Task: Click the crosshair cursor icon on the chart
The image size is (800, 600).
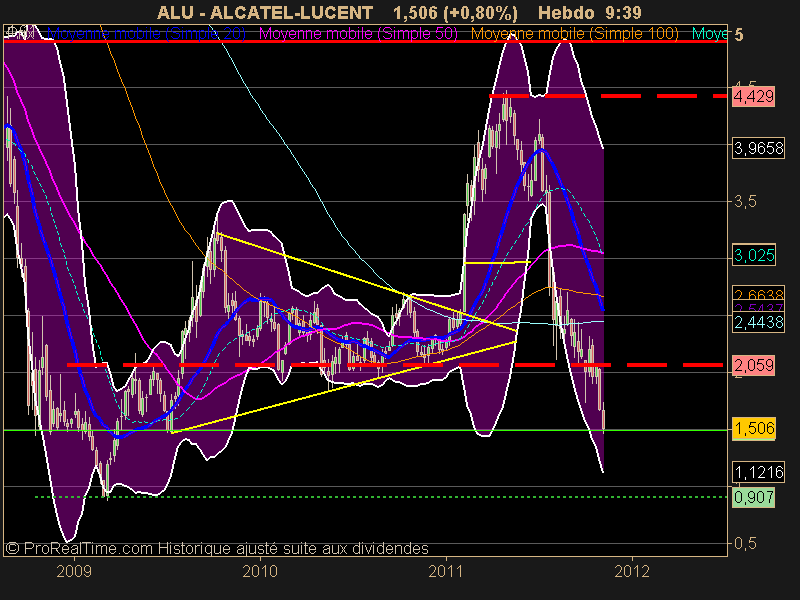Action: point(11,32)
